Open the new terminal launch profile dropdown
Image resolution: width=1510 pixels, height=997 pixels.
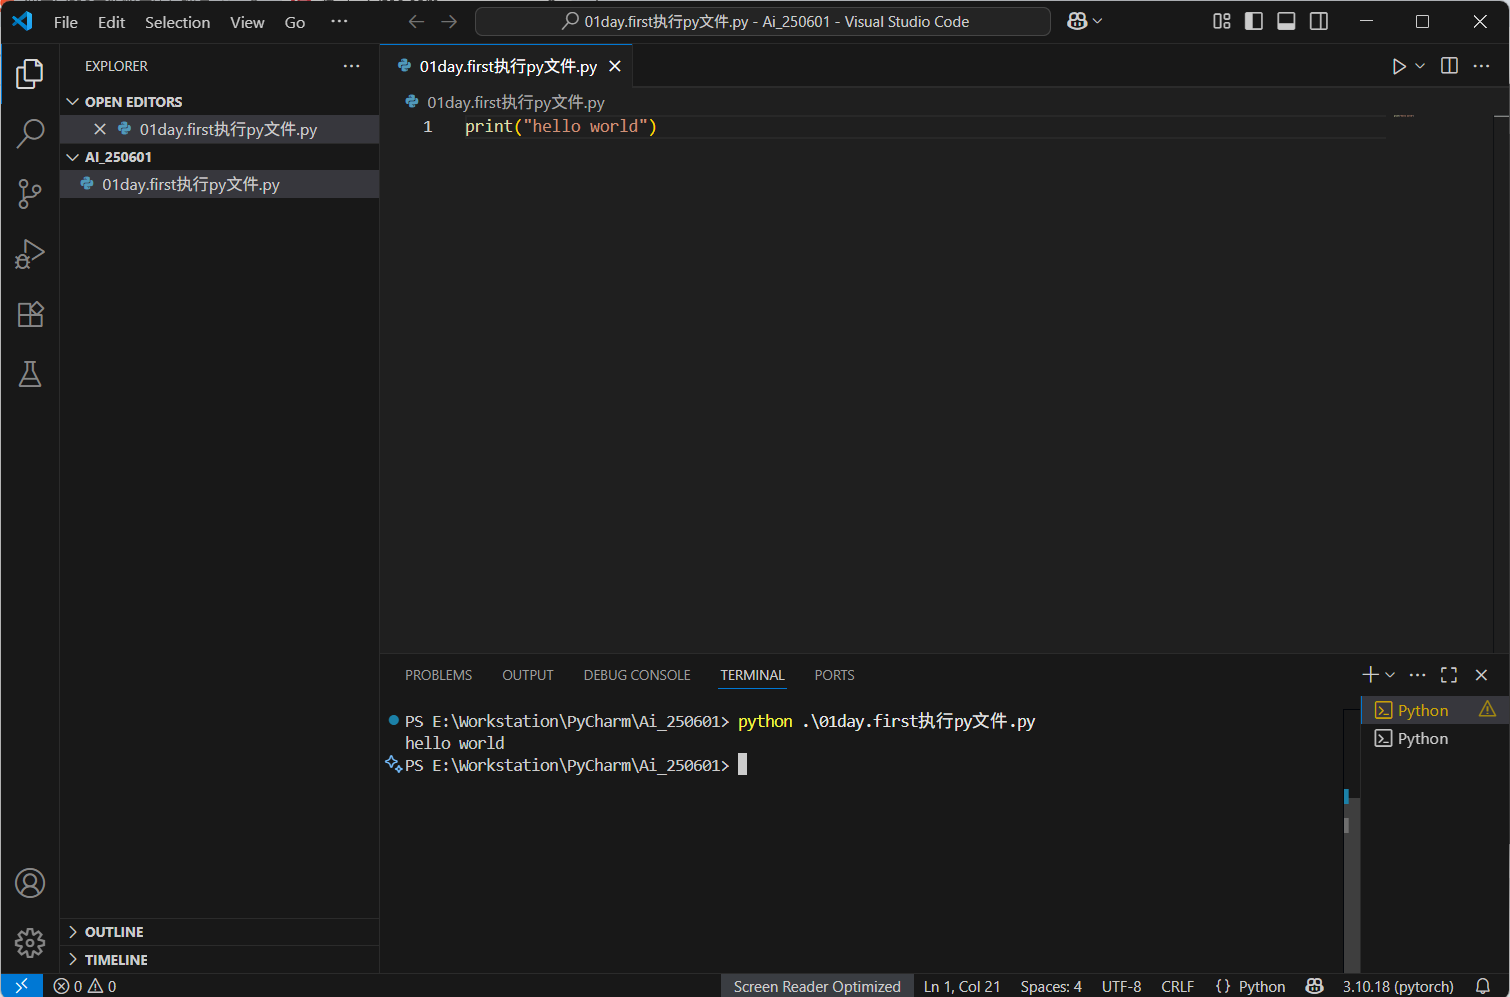1390,675
